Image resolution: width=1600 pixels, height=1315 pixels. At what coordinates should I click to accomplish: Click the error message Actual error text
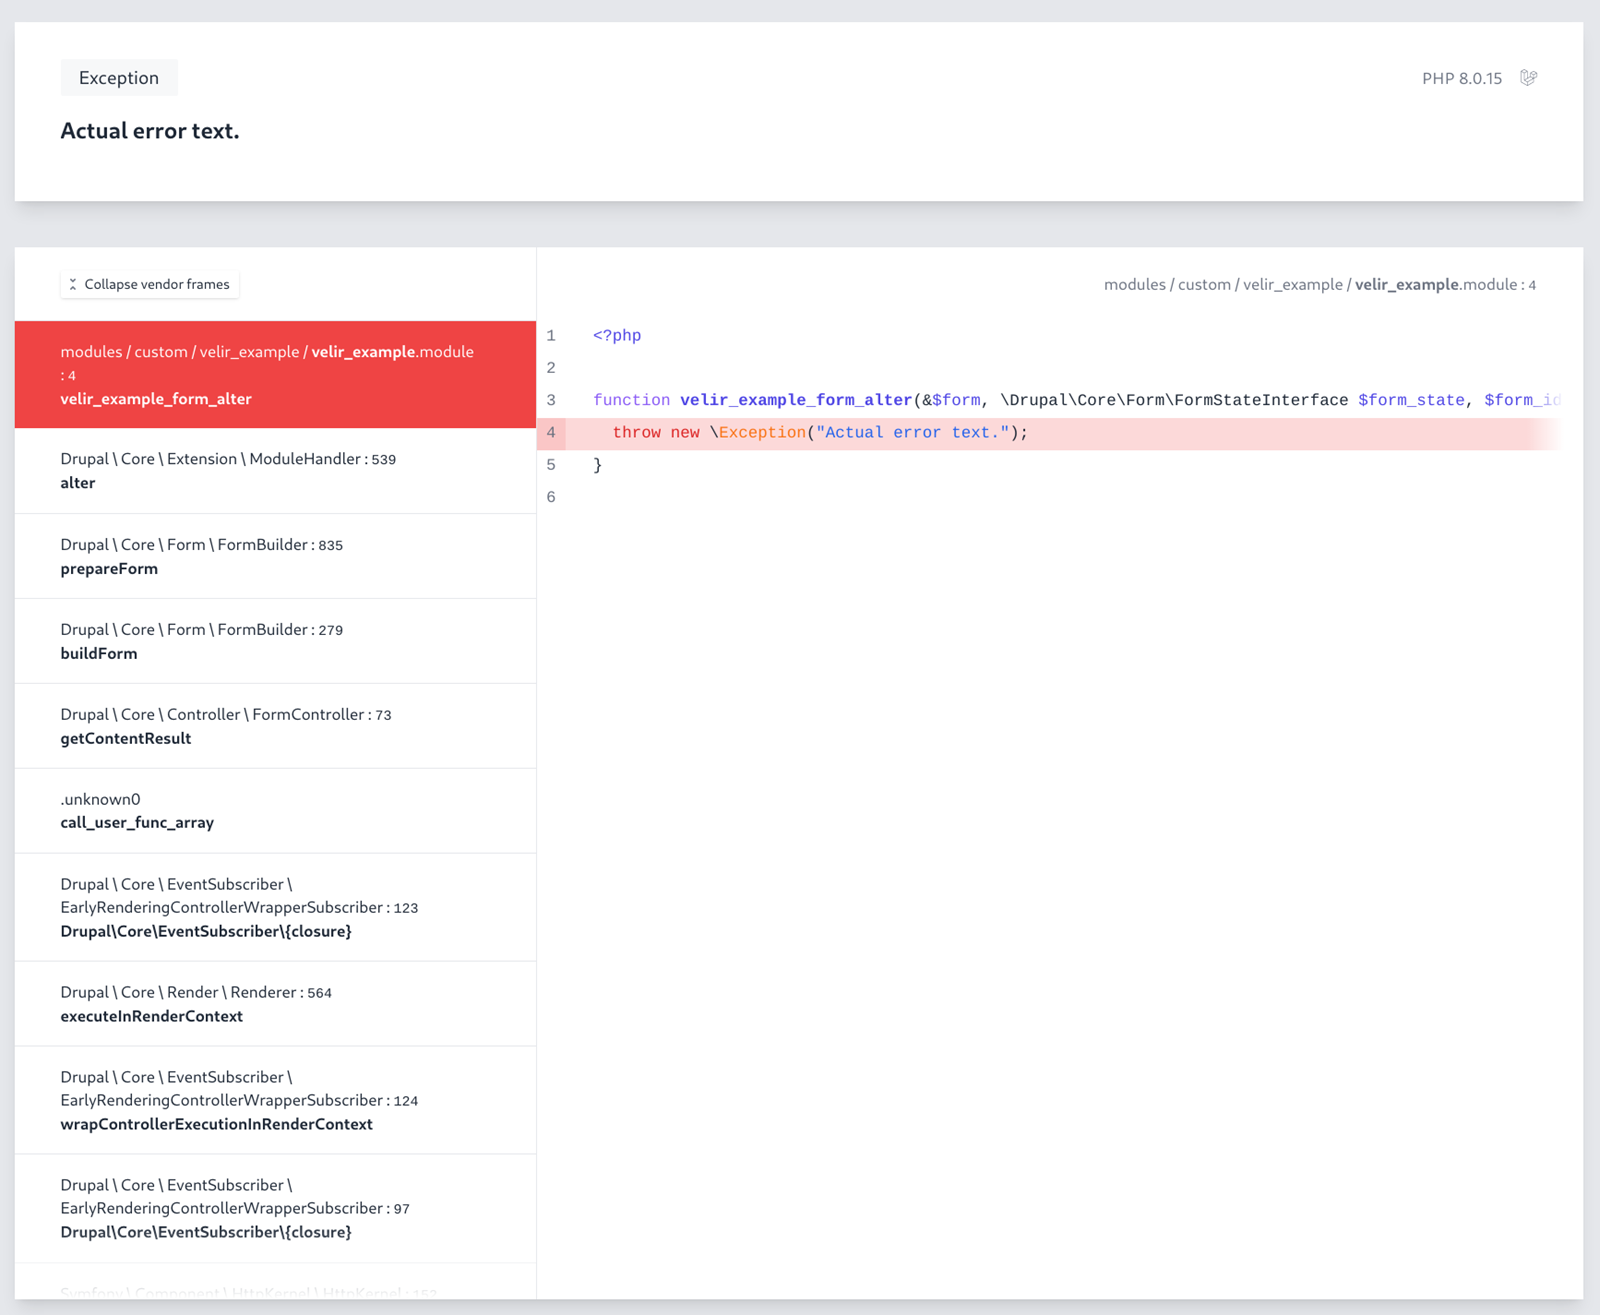(150, 130)
